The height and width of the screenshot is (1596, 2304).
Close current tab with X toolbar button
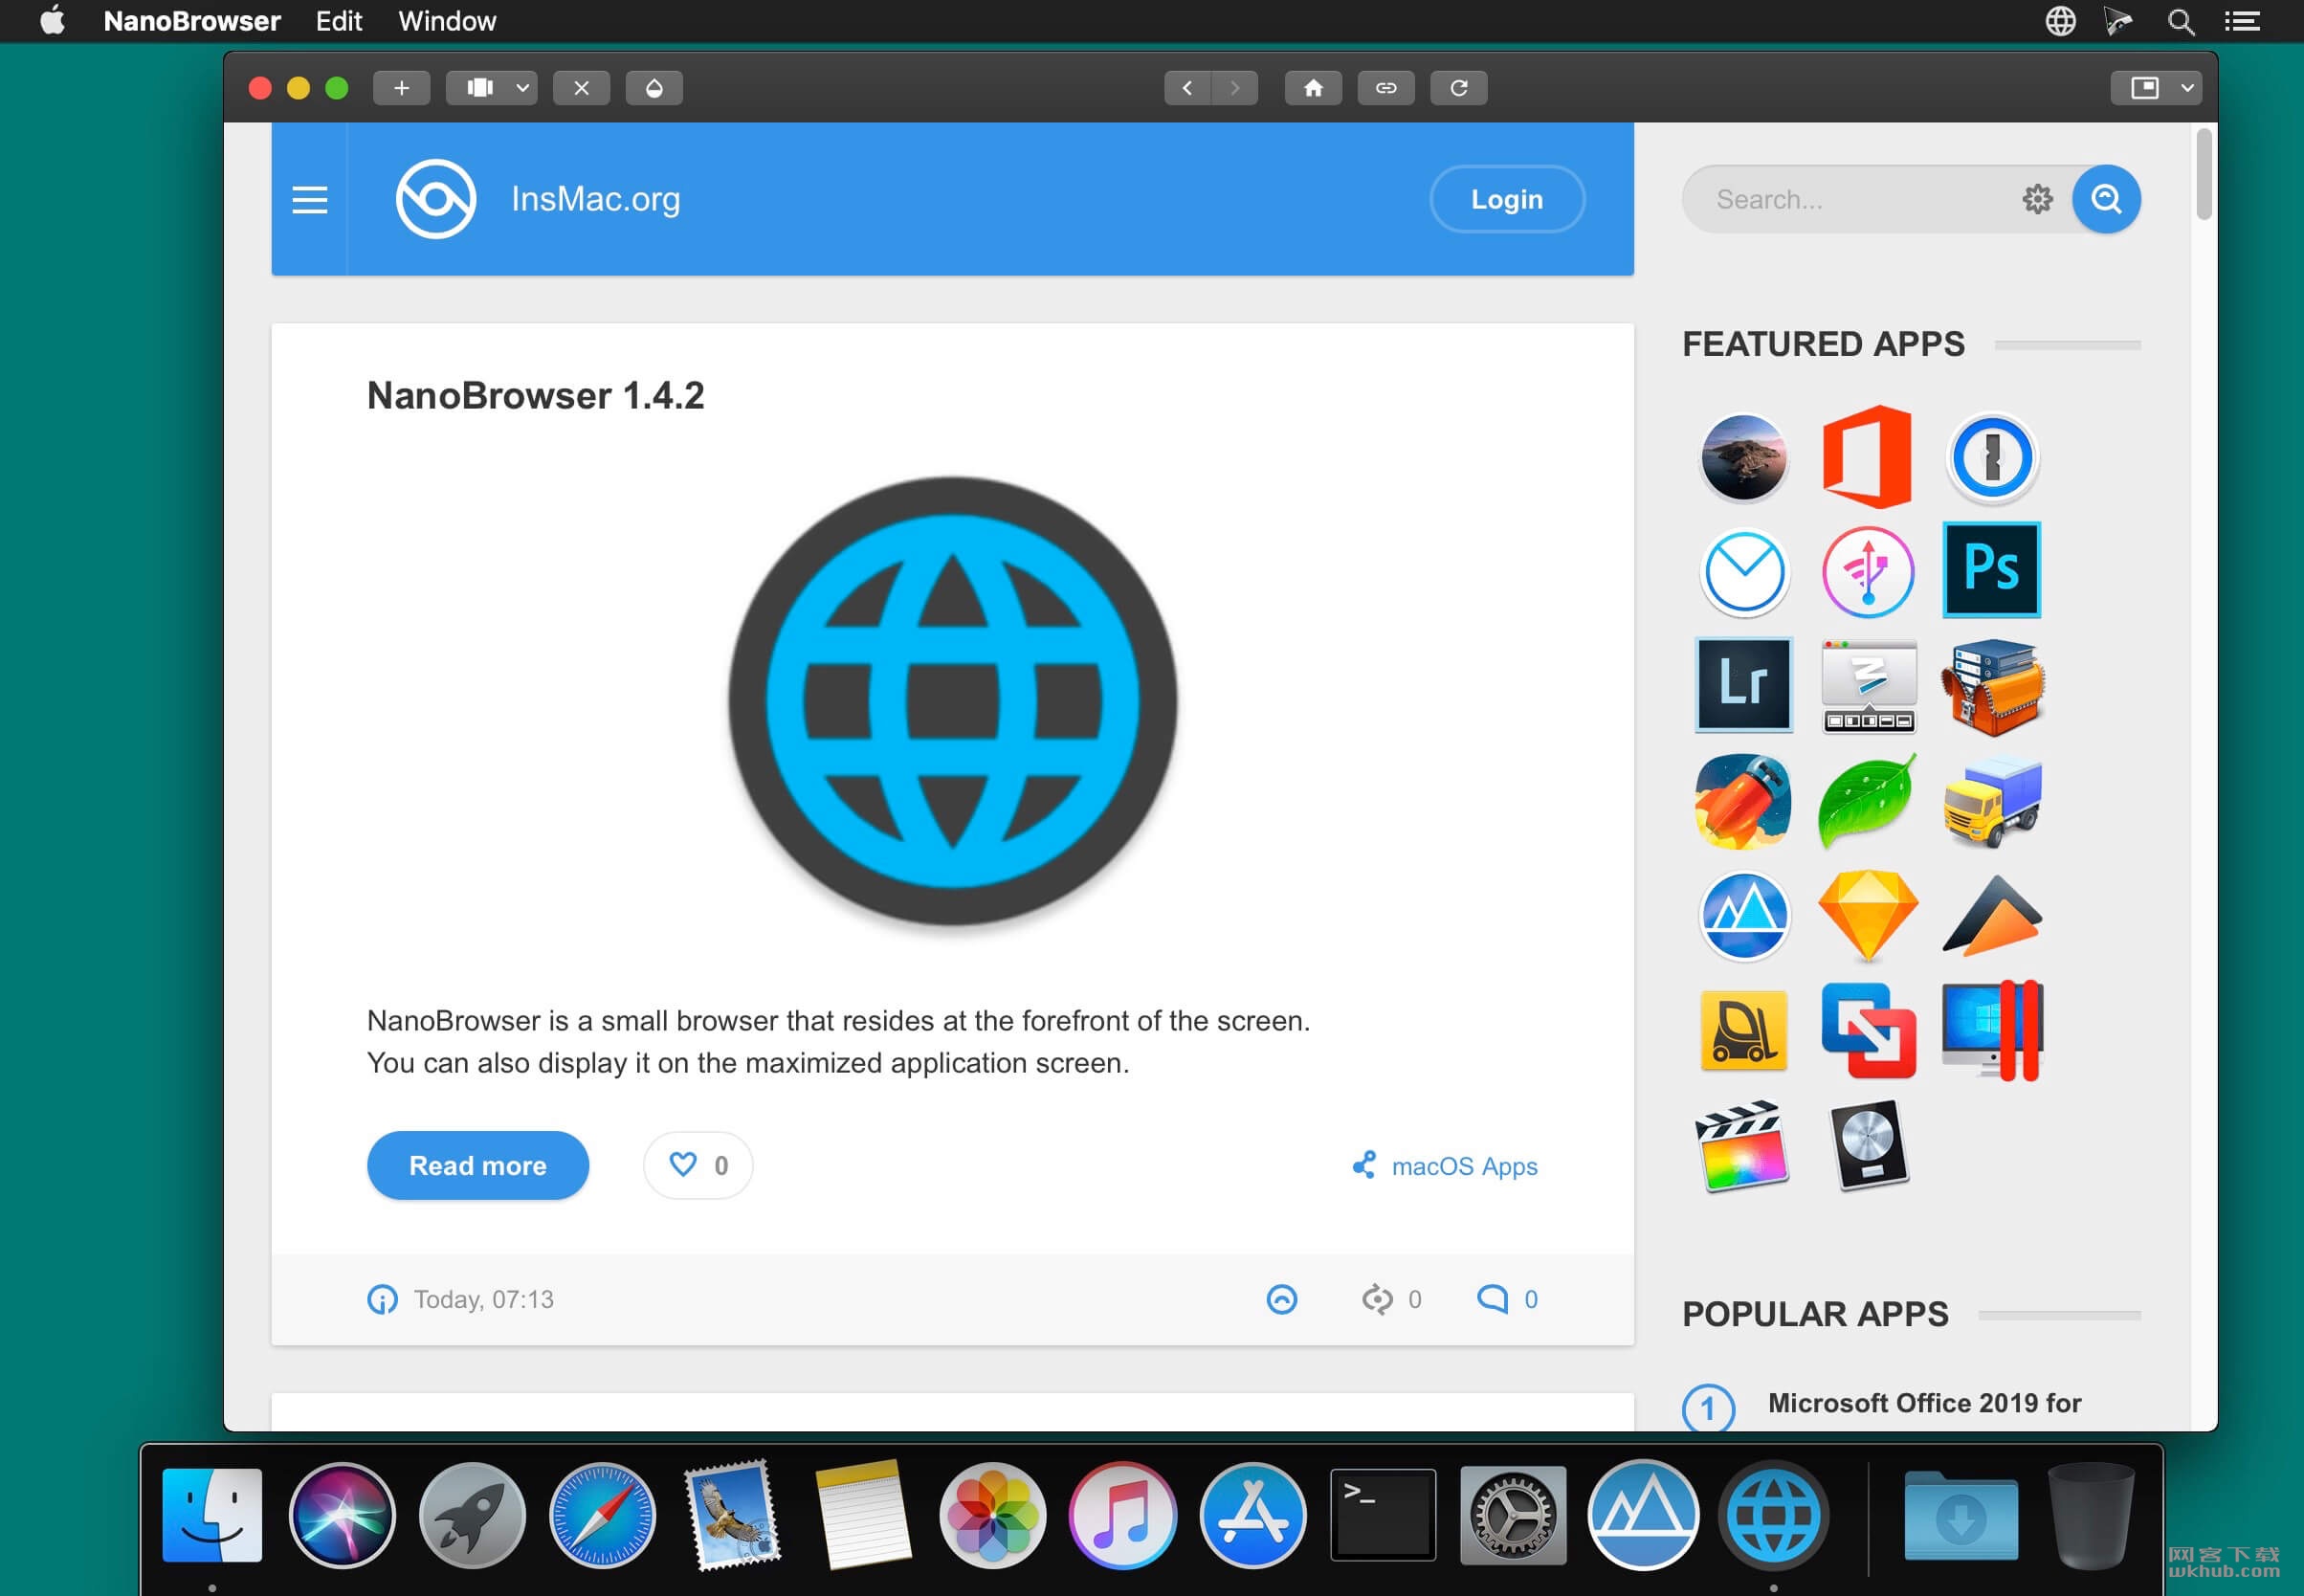click(x=581, y=88)
